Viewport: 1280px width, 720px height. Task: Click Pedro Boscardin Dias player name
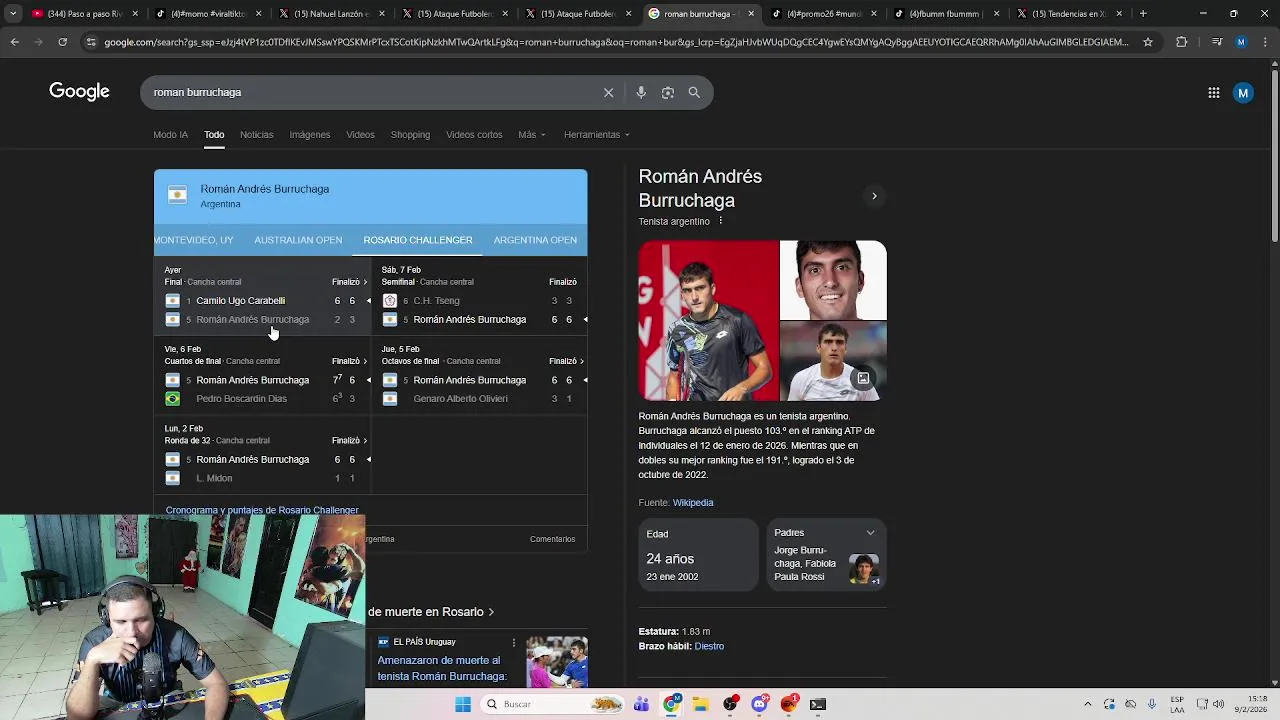point(242,399)
